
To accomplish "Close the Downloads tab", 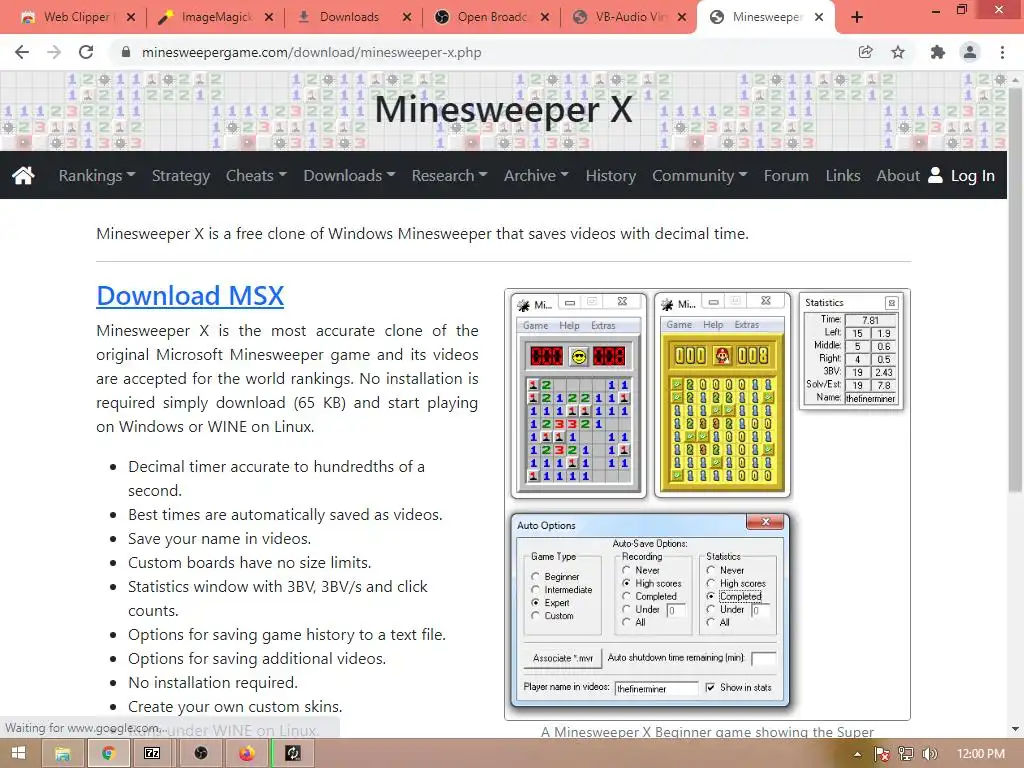I will click(407, 18).
